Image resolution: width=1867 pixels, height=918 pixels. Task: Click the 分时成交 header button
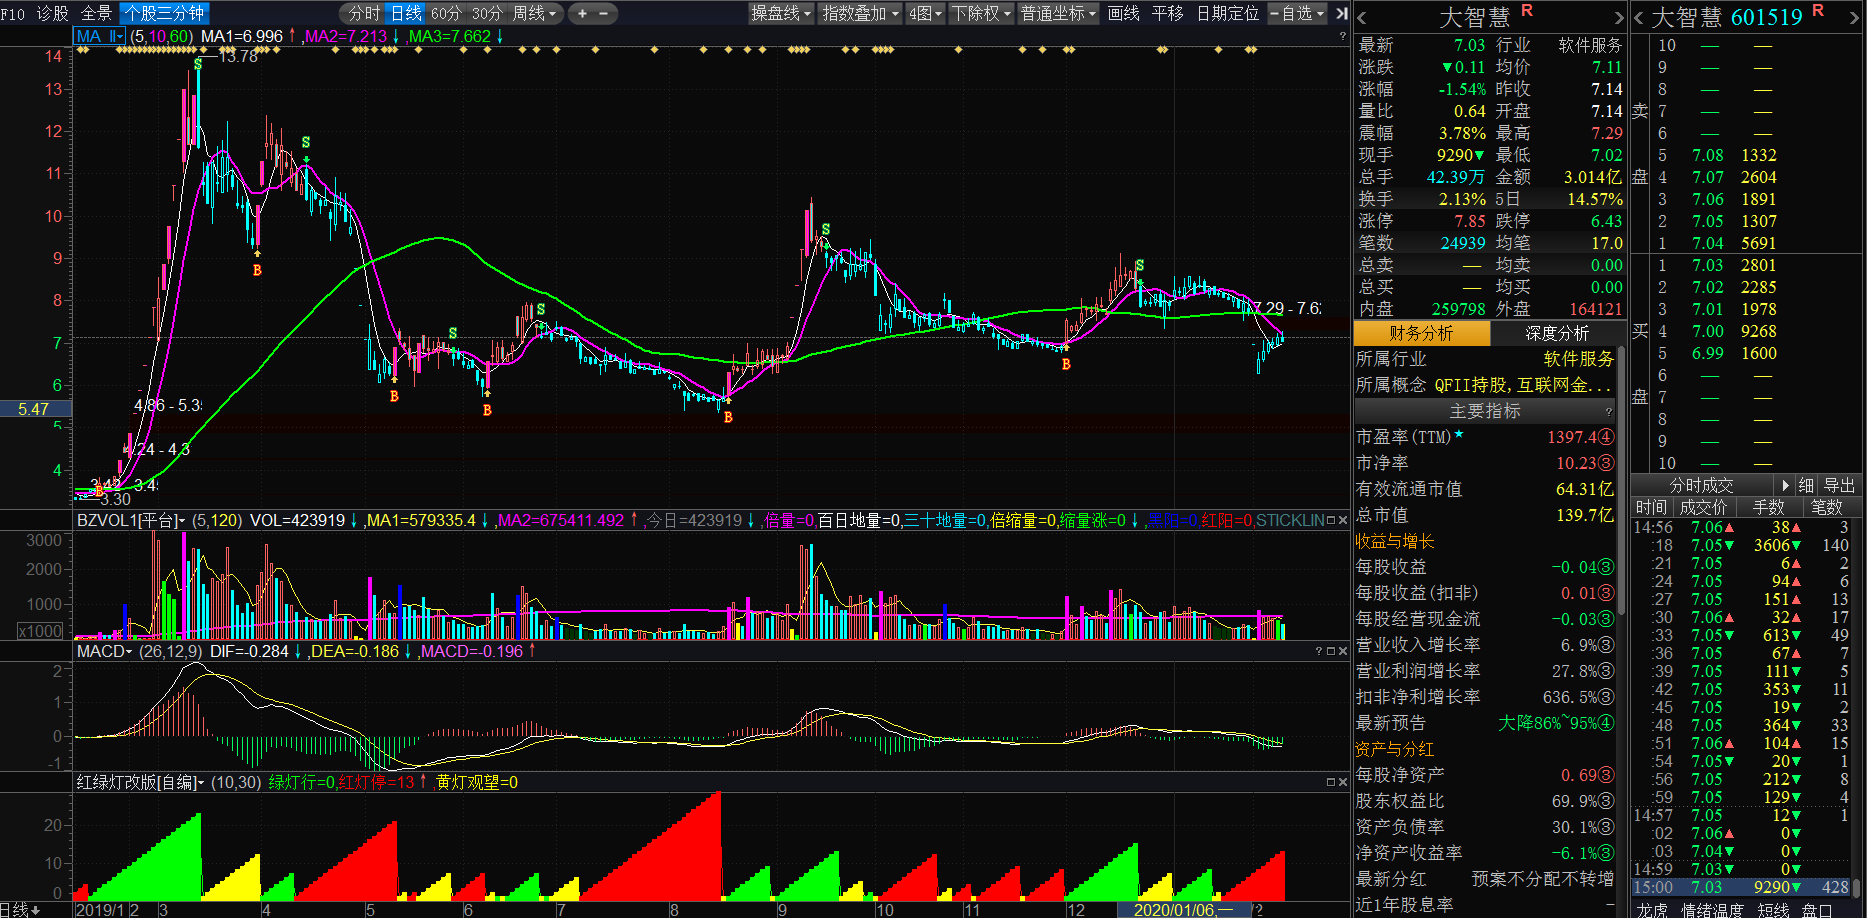pos(1701,485)
